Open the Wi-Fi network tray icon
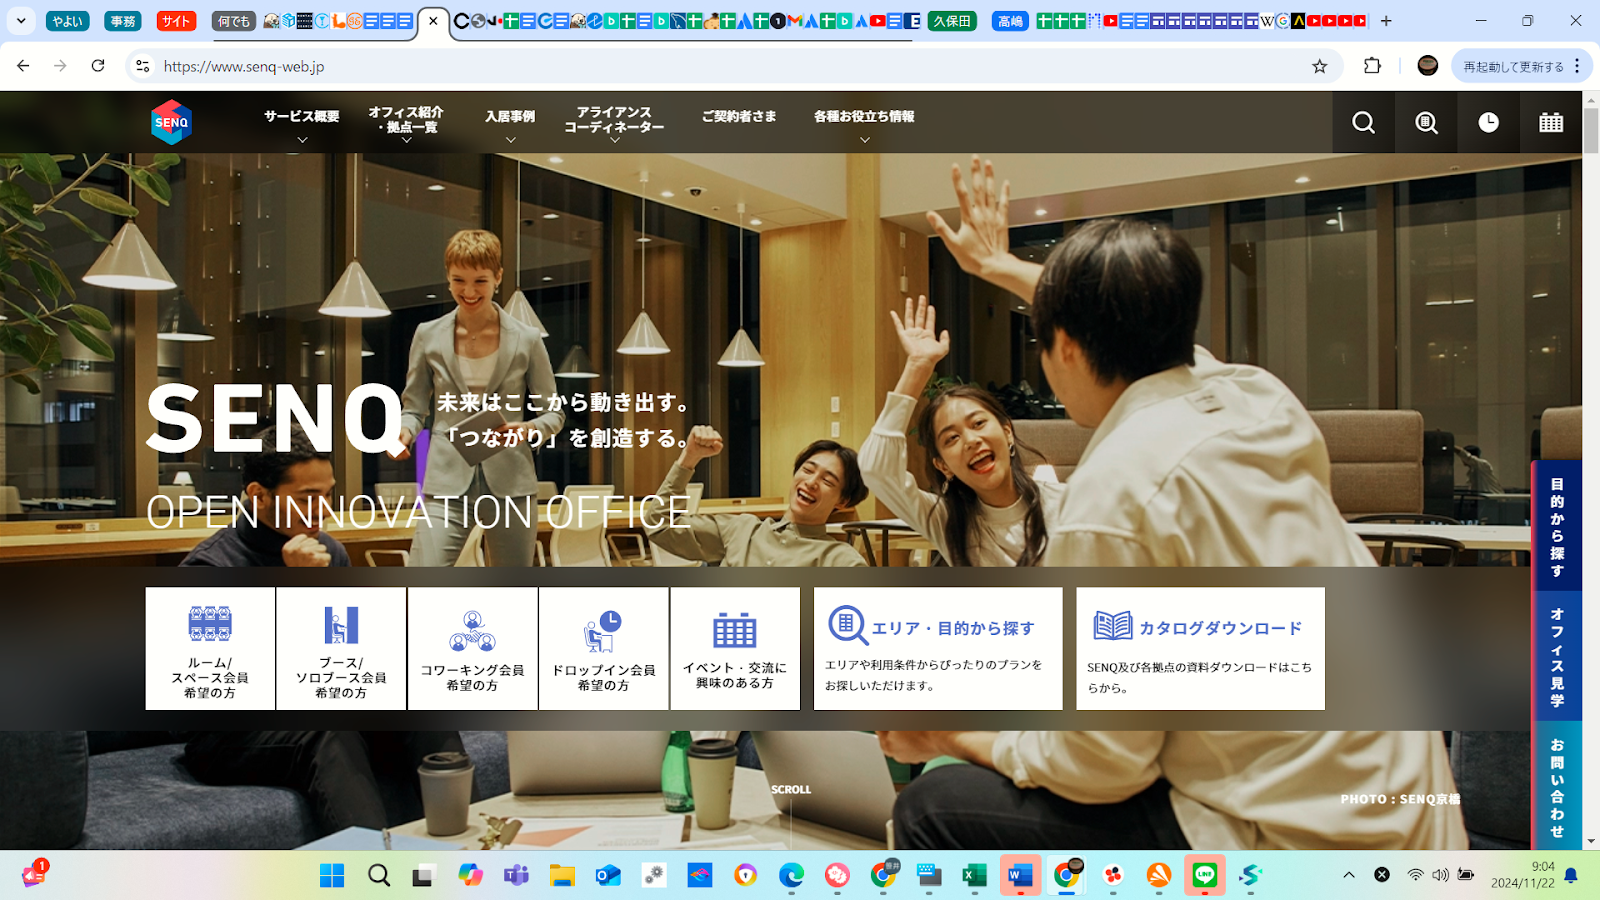This screenshot has height=900, width=1600. (x=1415, y=875)
